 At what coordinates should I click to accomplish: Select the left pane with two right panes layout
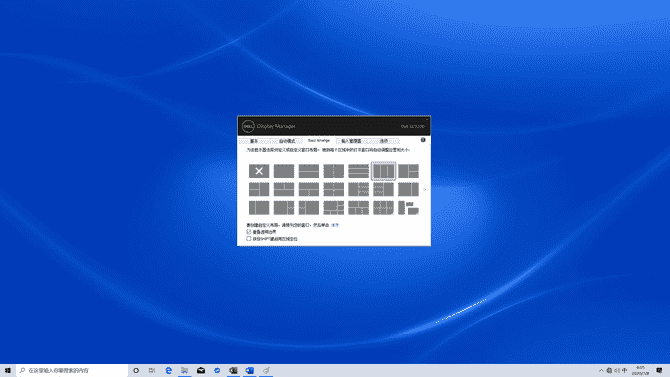click(x=408, y=171)
